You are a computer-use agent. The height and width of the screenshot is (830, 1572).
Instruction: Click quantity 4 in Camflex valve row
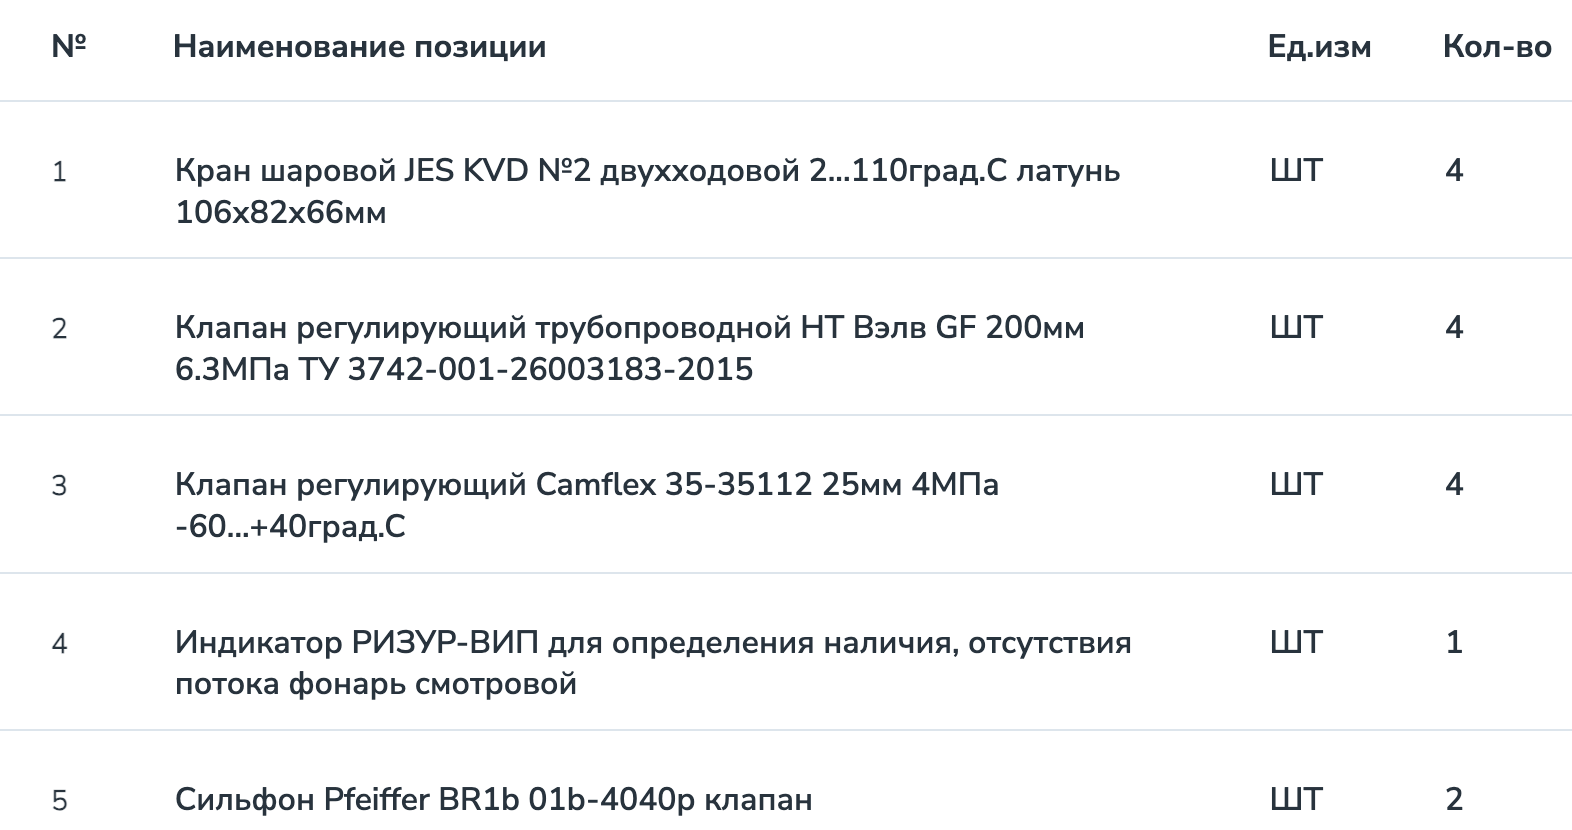pos(1454,485)
